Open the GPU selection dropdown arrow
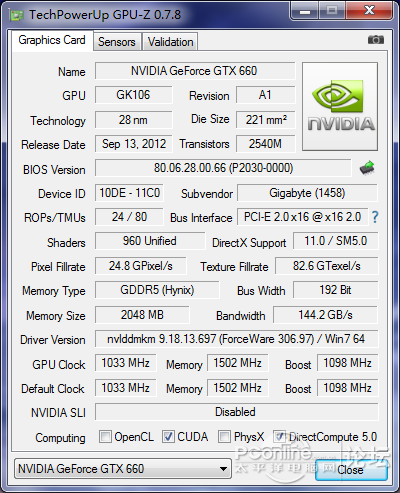 coord(224,469)
